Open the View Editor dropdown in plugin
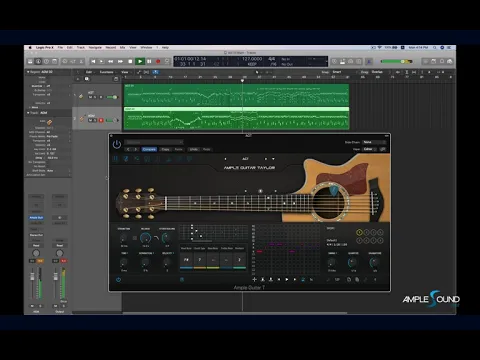 pos(370,149)
